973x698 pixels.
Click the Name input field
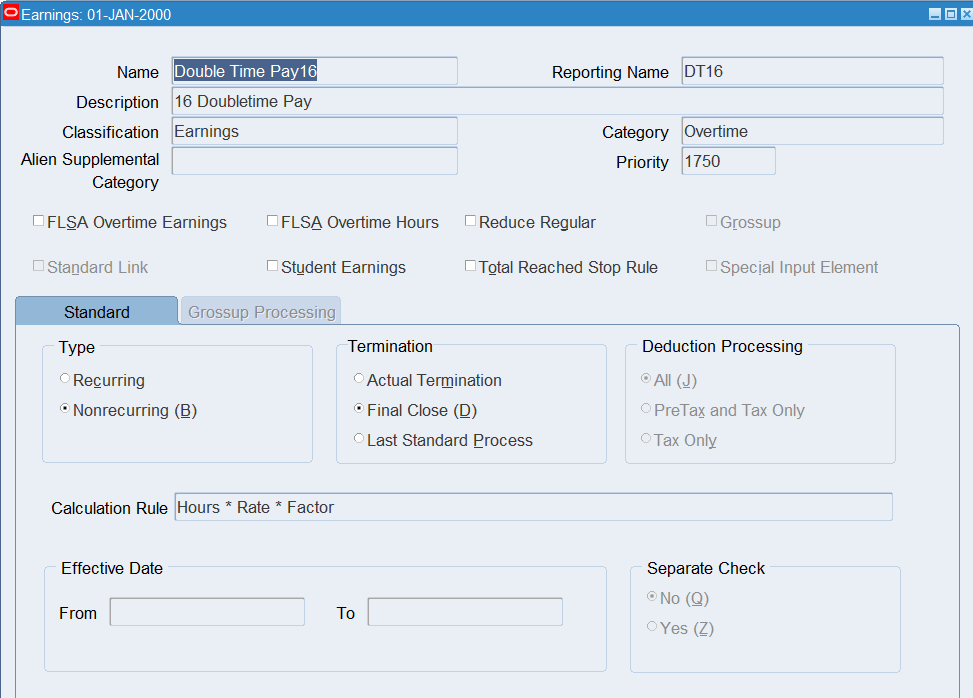[x=314, y=71]
